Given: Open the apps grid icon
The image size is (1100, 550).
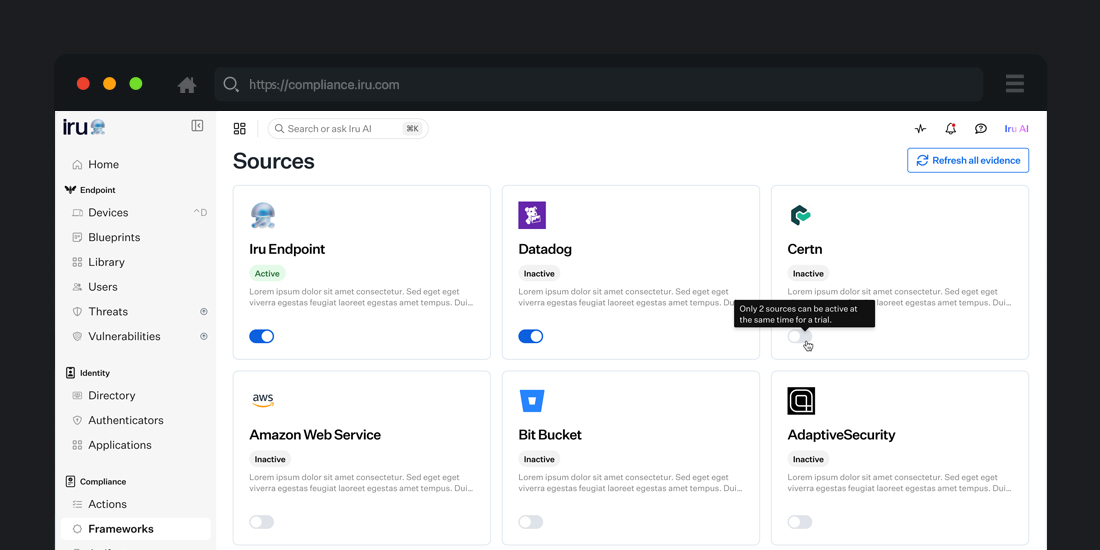Looking at the screenshot, I should point(239,128).
